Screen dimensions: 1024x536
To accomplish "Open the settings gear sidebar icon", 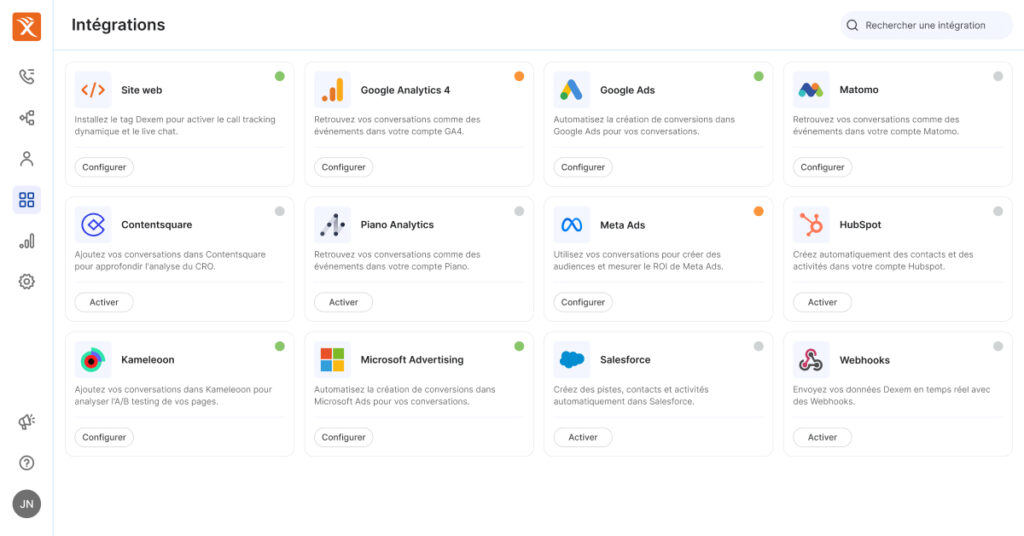I will pyautogui.click(x=27, y=281).
